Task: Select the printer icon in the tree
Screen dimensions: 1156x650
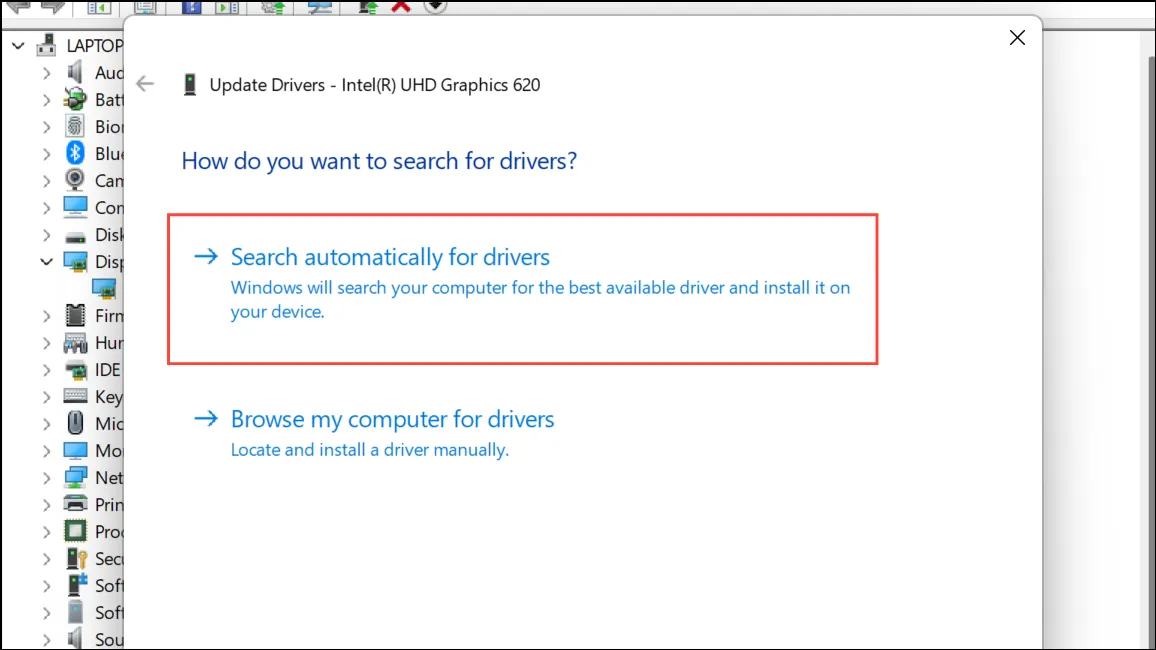Action: pyautogui.click(x=74, y=504)
